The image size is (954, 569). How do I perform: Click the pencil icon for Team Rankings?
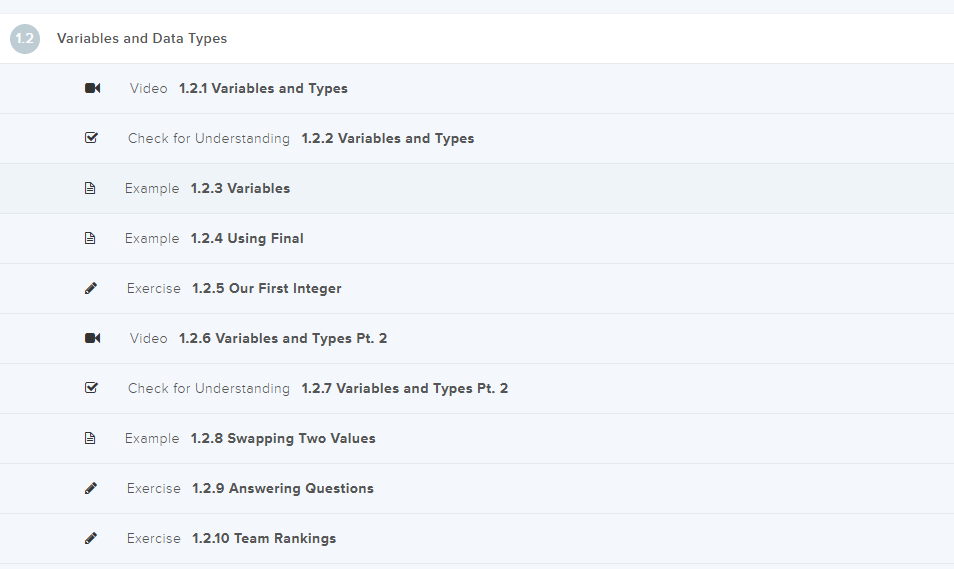pos(91,538)
